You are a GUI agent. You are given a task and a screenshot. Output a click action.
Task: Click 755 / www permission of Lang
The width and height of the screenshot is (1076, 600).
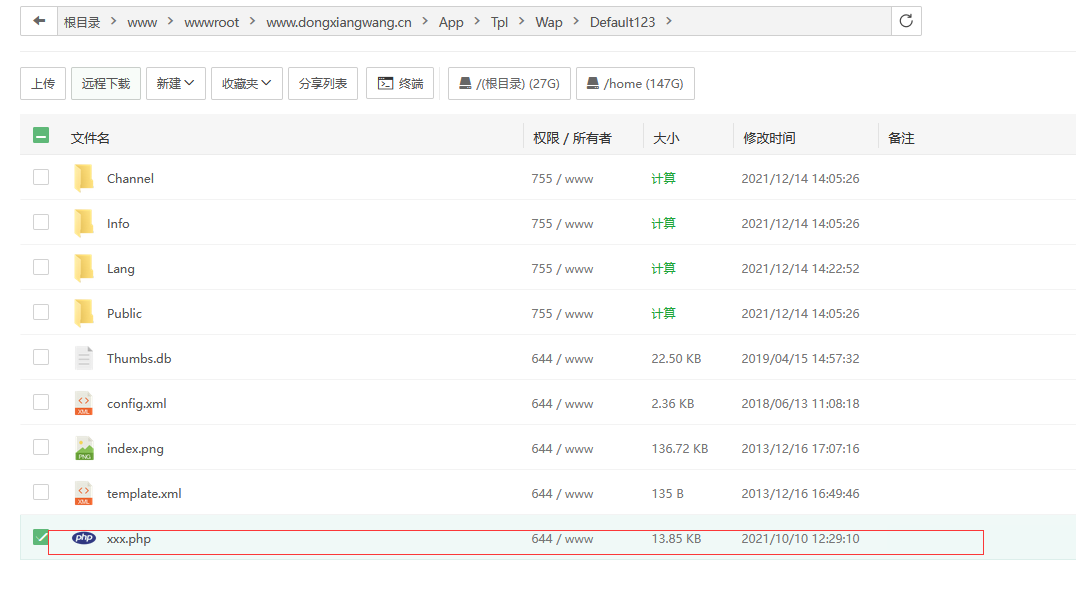click(x=562, y=268)
